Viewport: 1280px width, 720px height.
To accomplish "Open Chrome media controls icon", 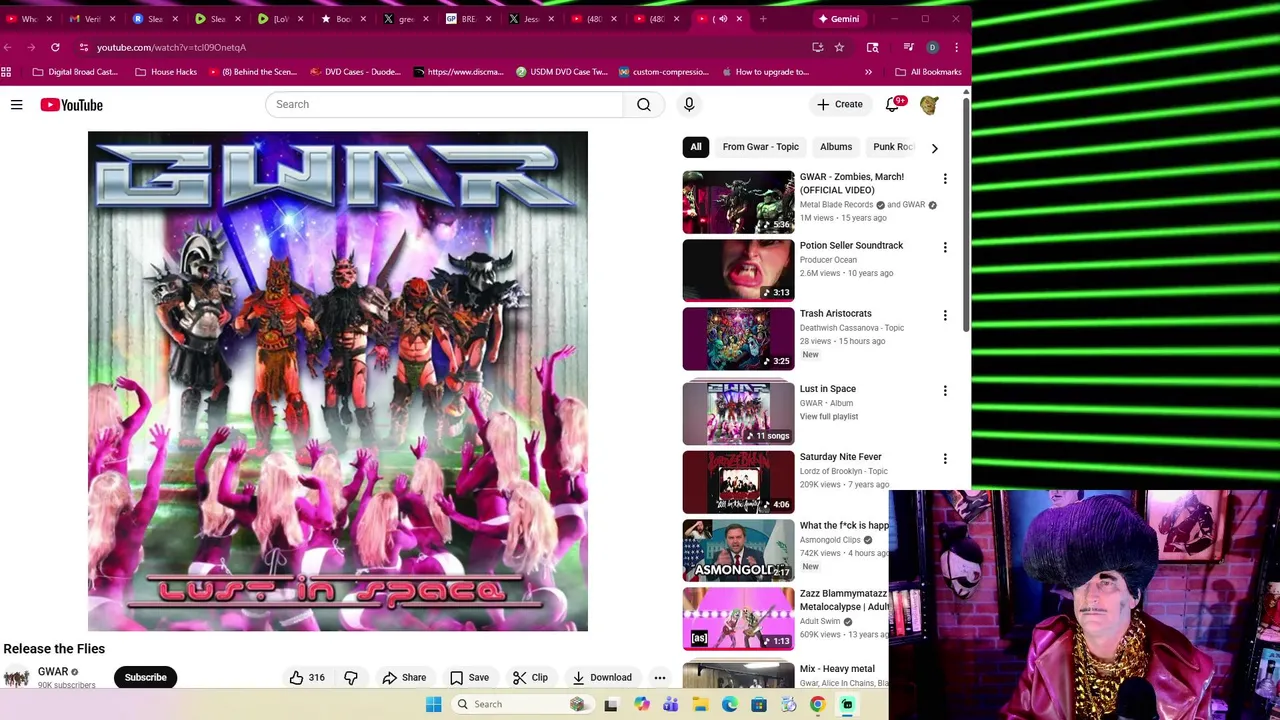I will (x=908, y=47).
